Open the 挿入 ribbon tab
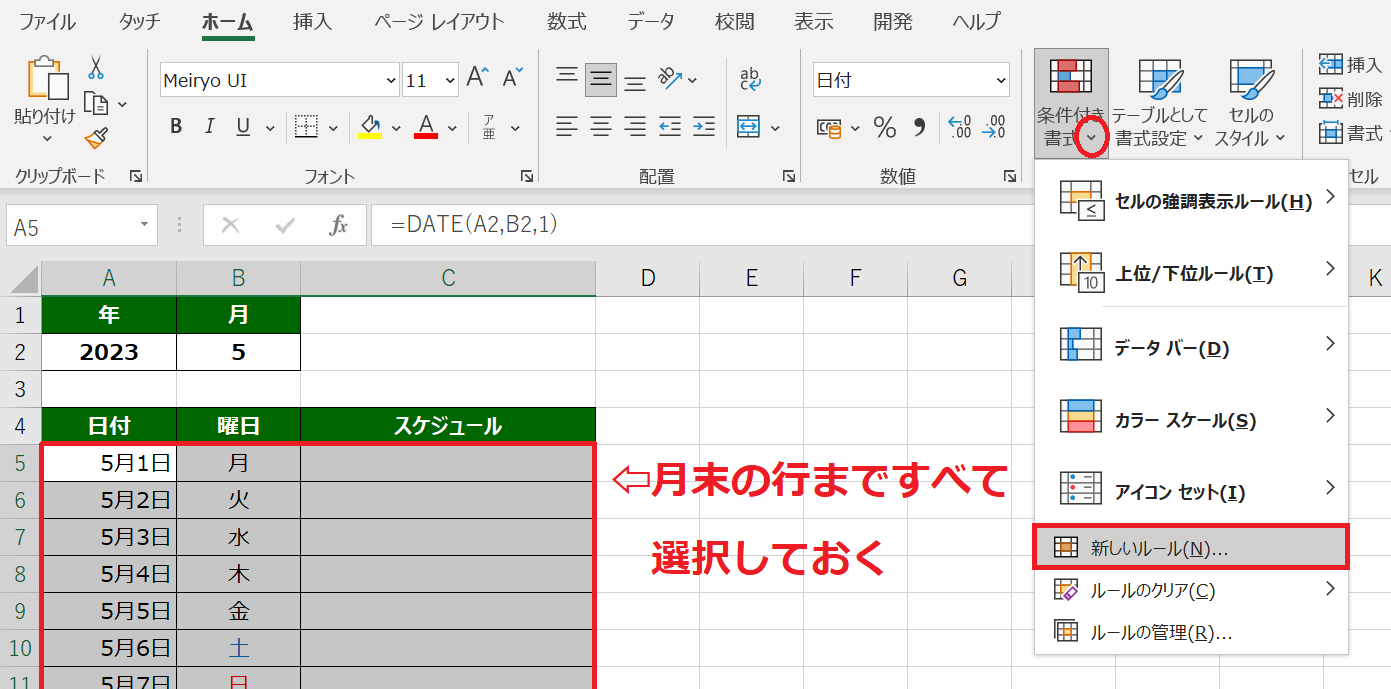This screenshot has width=1391, height=689. pyautogui.click(x=314, y=21)
